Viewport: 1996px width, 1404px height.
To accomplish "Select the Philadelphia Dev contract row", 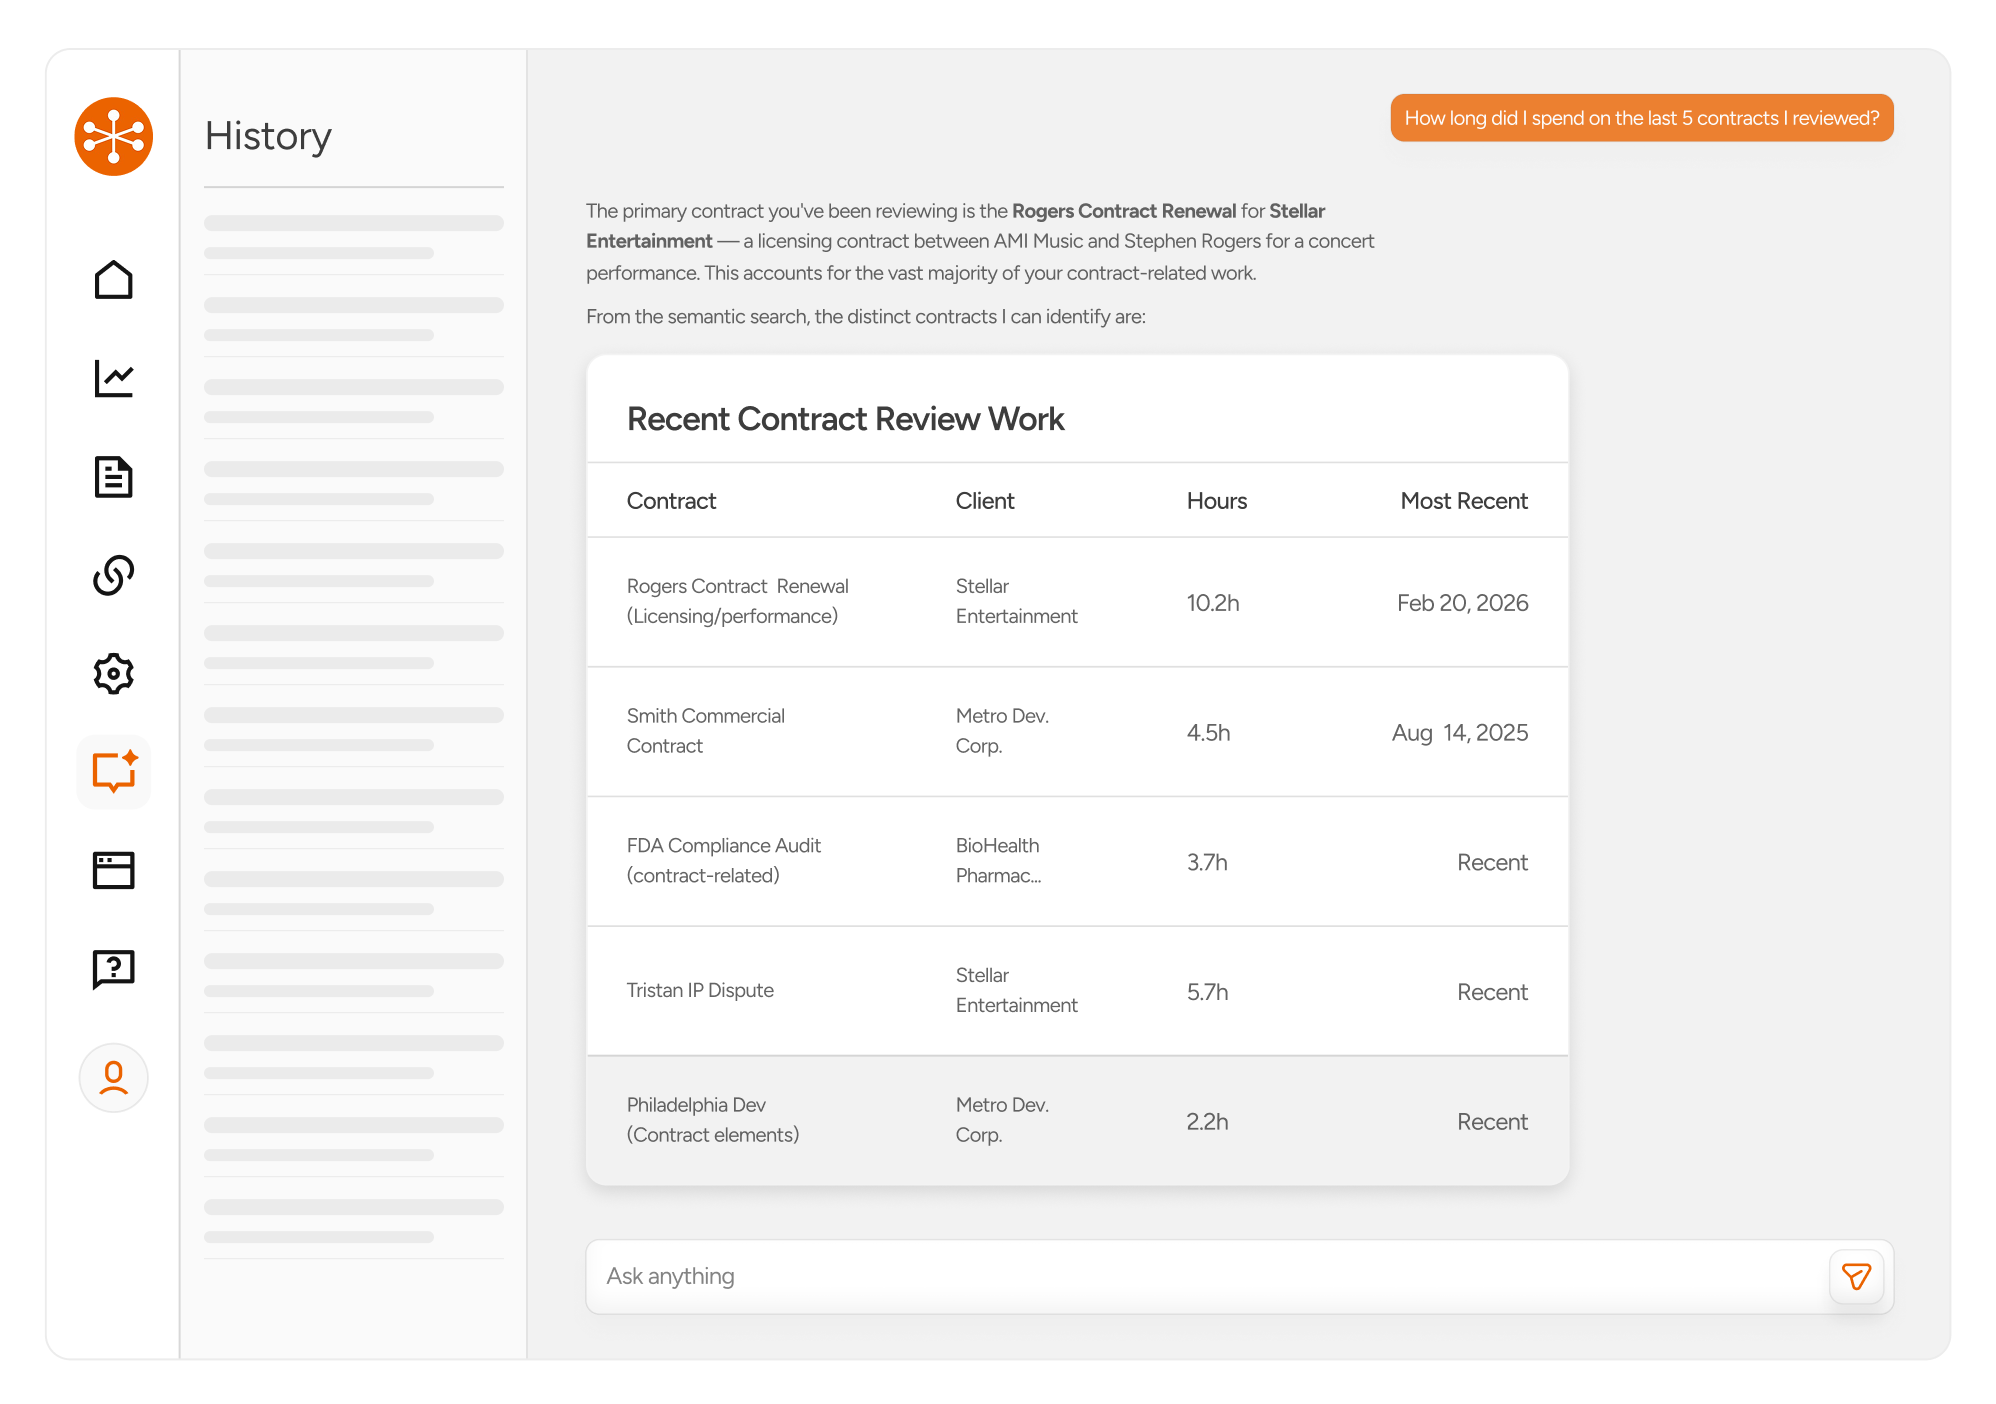I will (x=1076, y=1120).
